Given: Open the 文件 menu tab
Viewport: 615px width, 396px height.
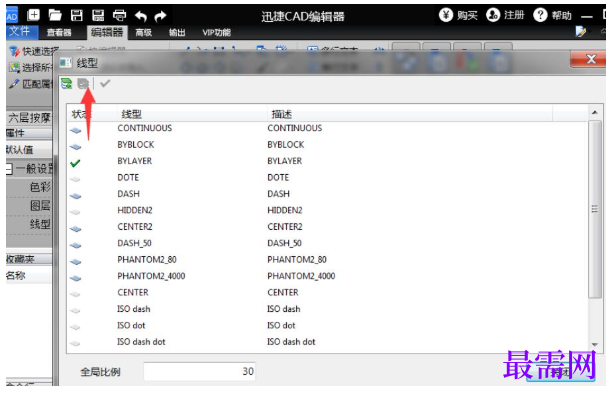Looking at the screenshot, I should (x=22, y=31).
